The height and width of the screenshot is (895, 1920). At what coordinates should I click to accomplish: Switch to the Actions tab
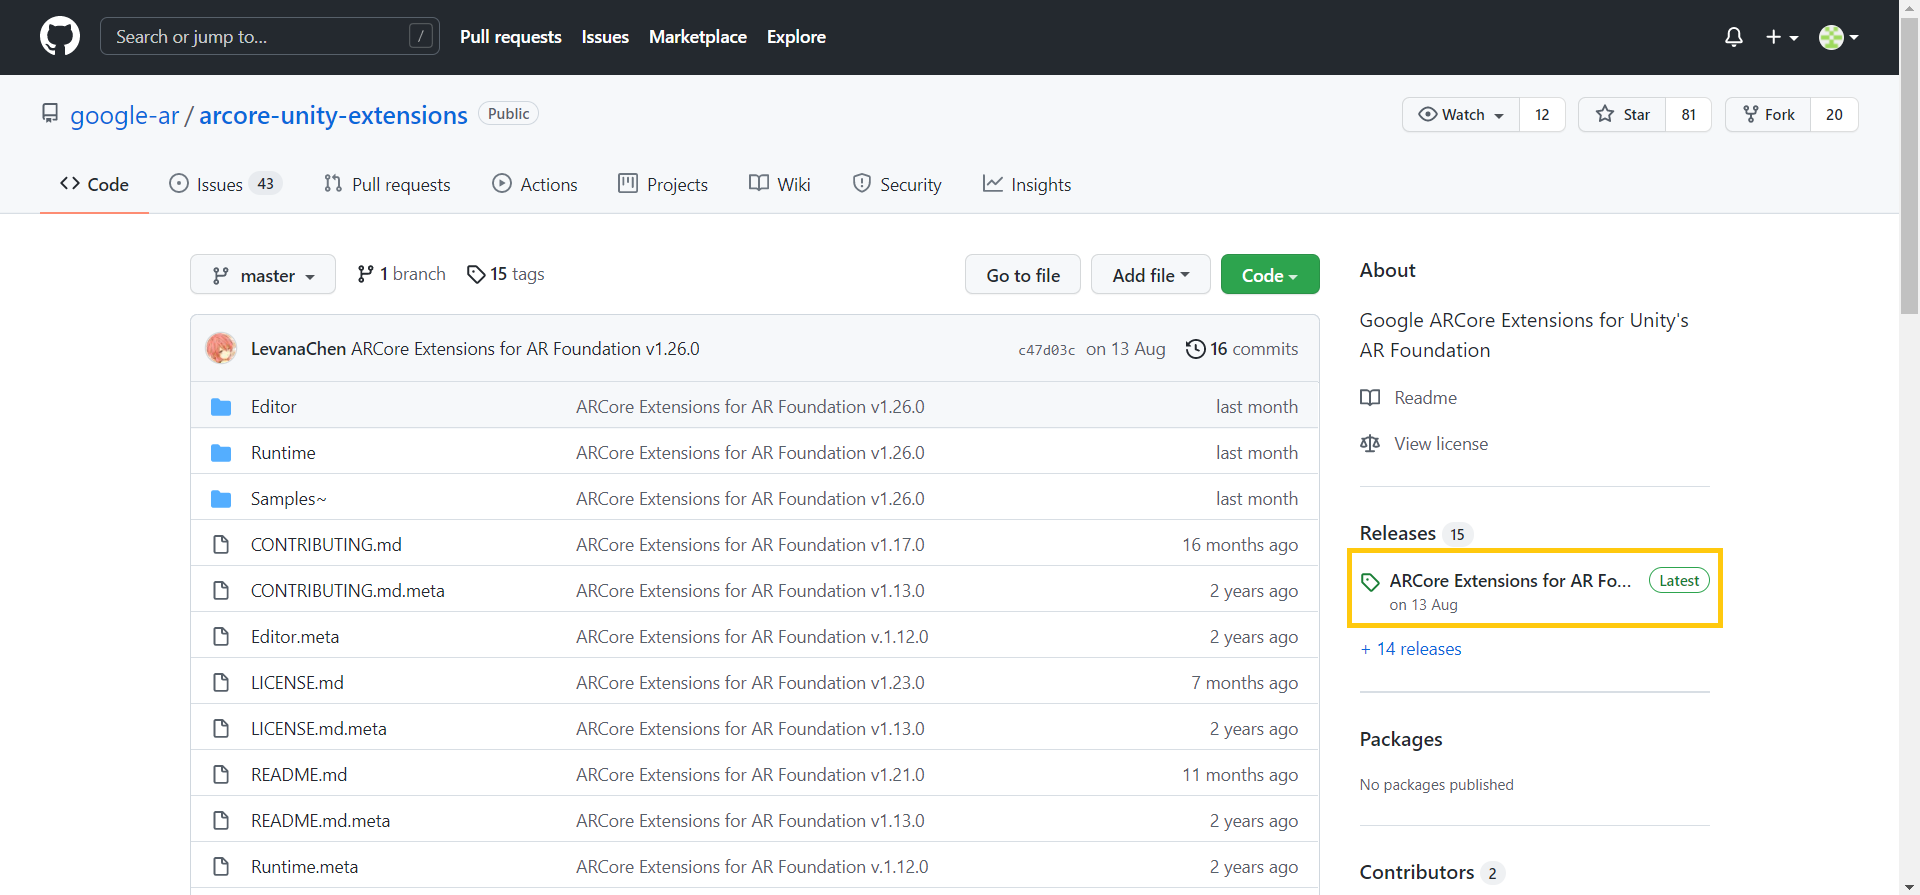[x=535, y=184]
